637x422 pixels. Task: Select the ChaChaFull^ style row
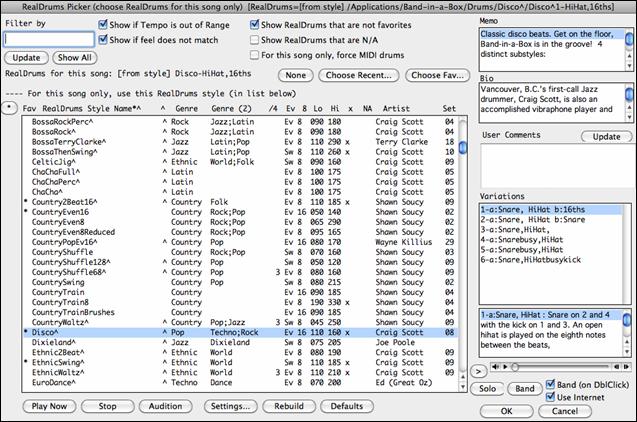coord(240,172)
